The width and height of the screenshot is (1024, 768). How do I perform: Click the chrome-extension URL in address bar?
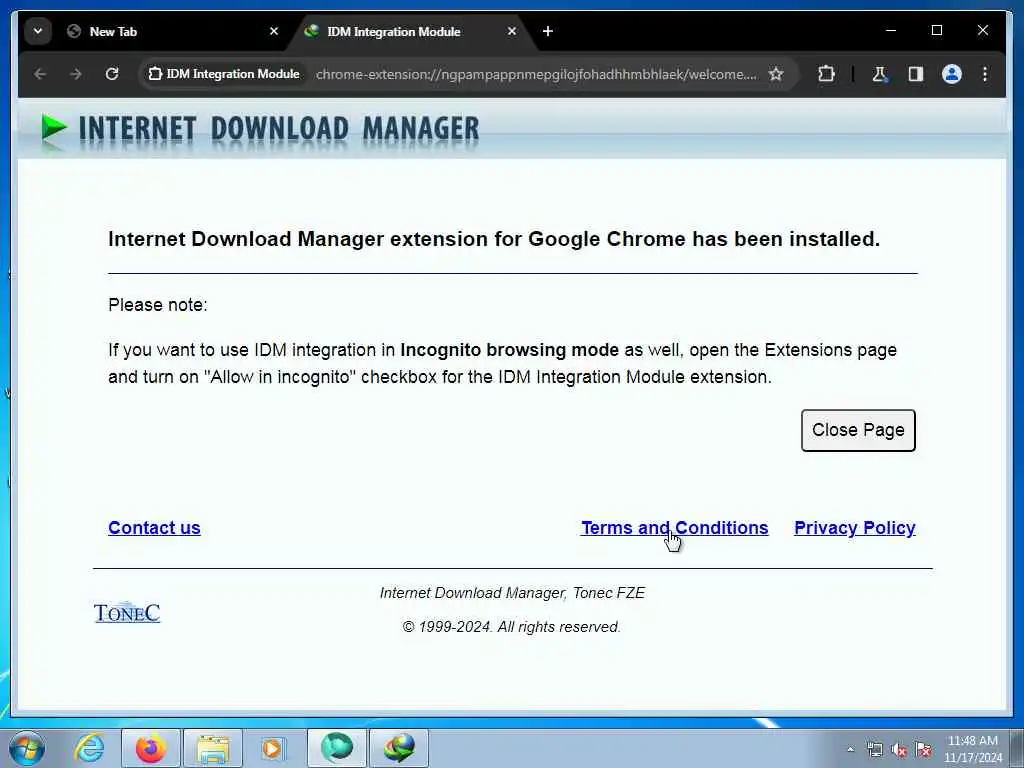tap(536, 74)
